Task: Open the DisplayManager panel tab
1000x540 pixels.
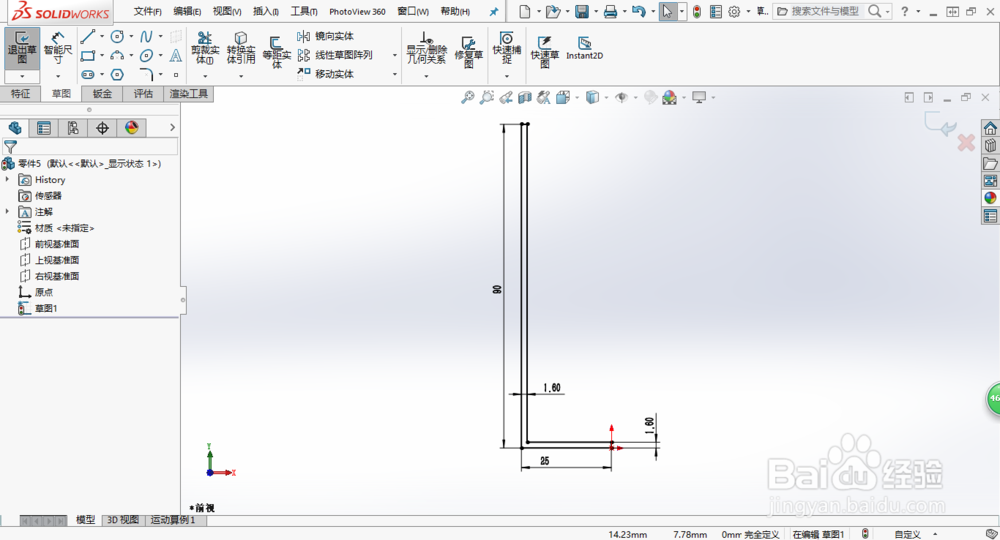Action: (x=131, y=128)
